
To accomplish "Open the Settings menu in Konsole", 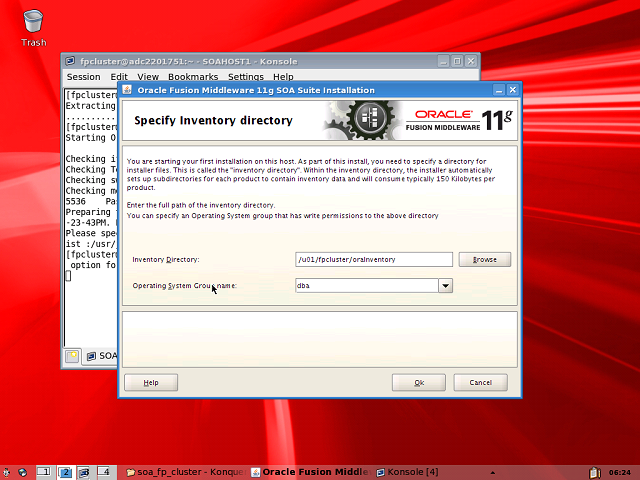I will (246, 77).
